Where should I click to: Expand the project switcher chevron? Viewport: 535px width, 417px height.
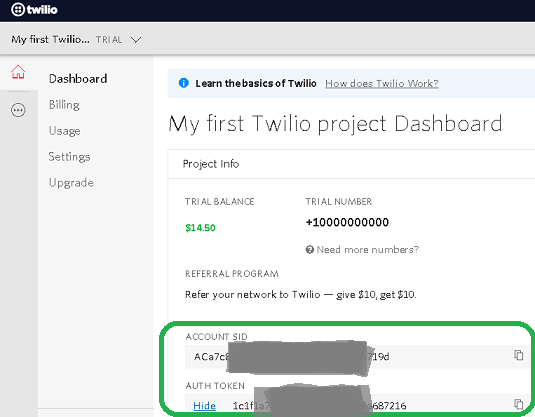[x=136, y=40]
